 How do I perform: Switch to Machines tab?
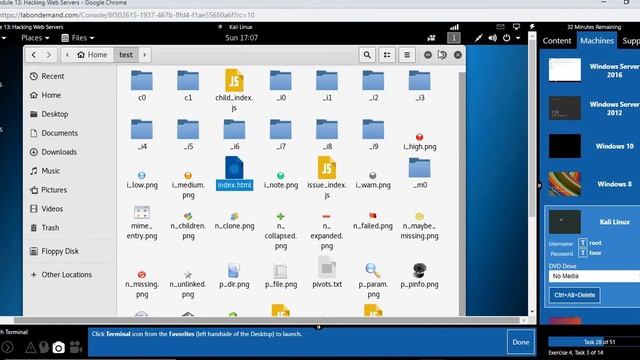pyautogui.click(x=597, y=41)
